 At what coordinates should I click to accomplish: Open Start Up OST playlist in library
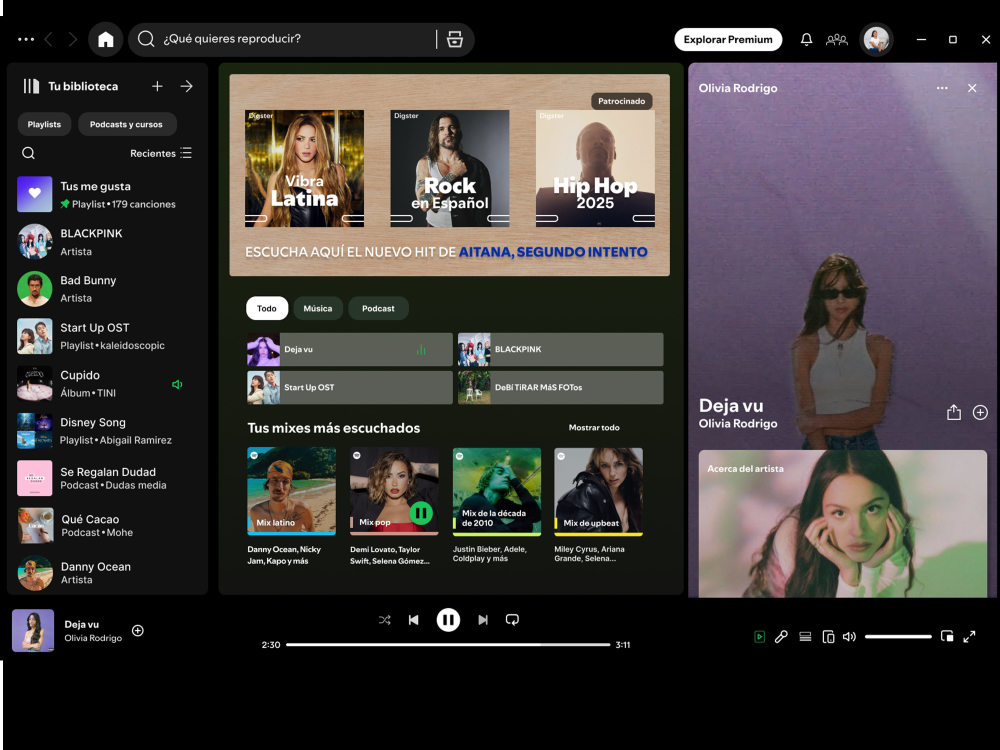107,336
